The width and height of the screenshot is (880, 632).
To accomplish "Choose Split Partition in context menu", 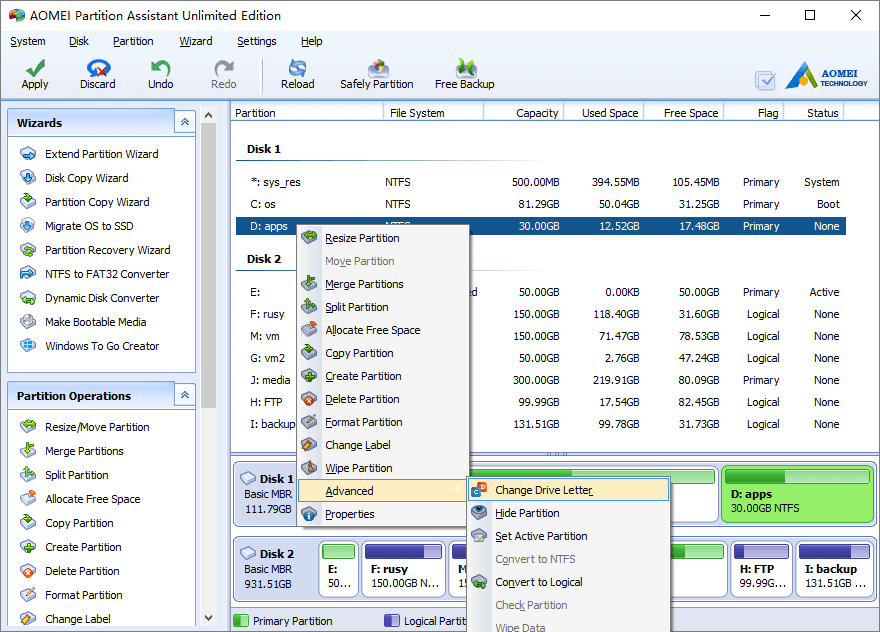I will tap(356, 307).
